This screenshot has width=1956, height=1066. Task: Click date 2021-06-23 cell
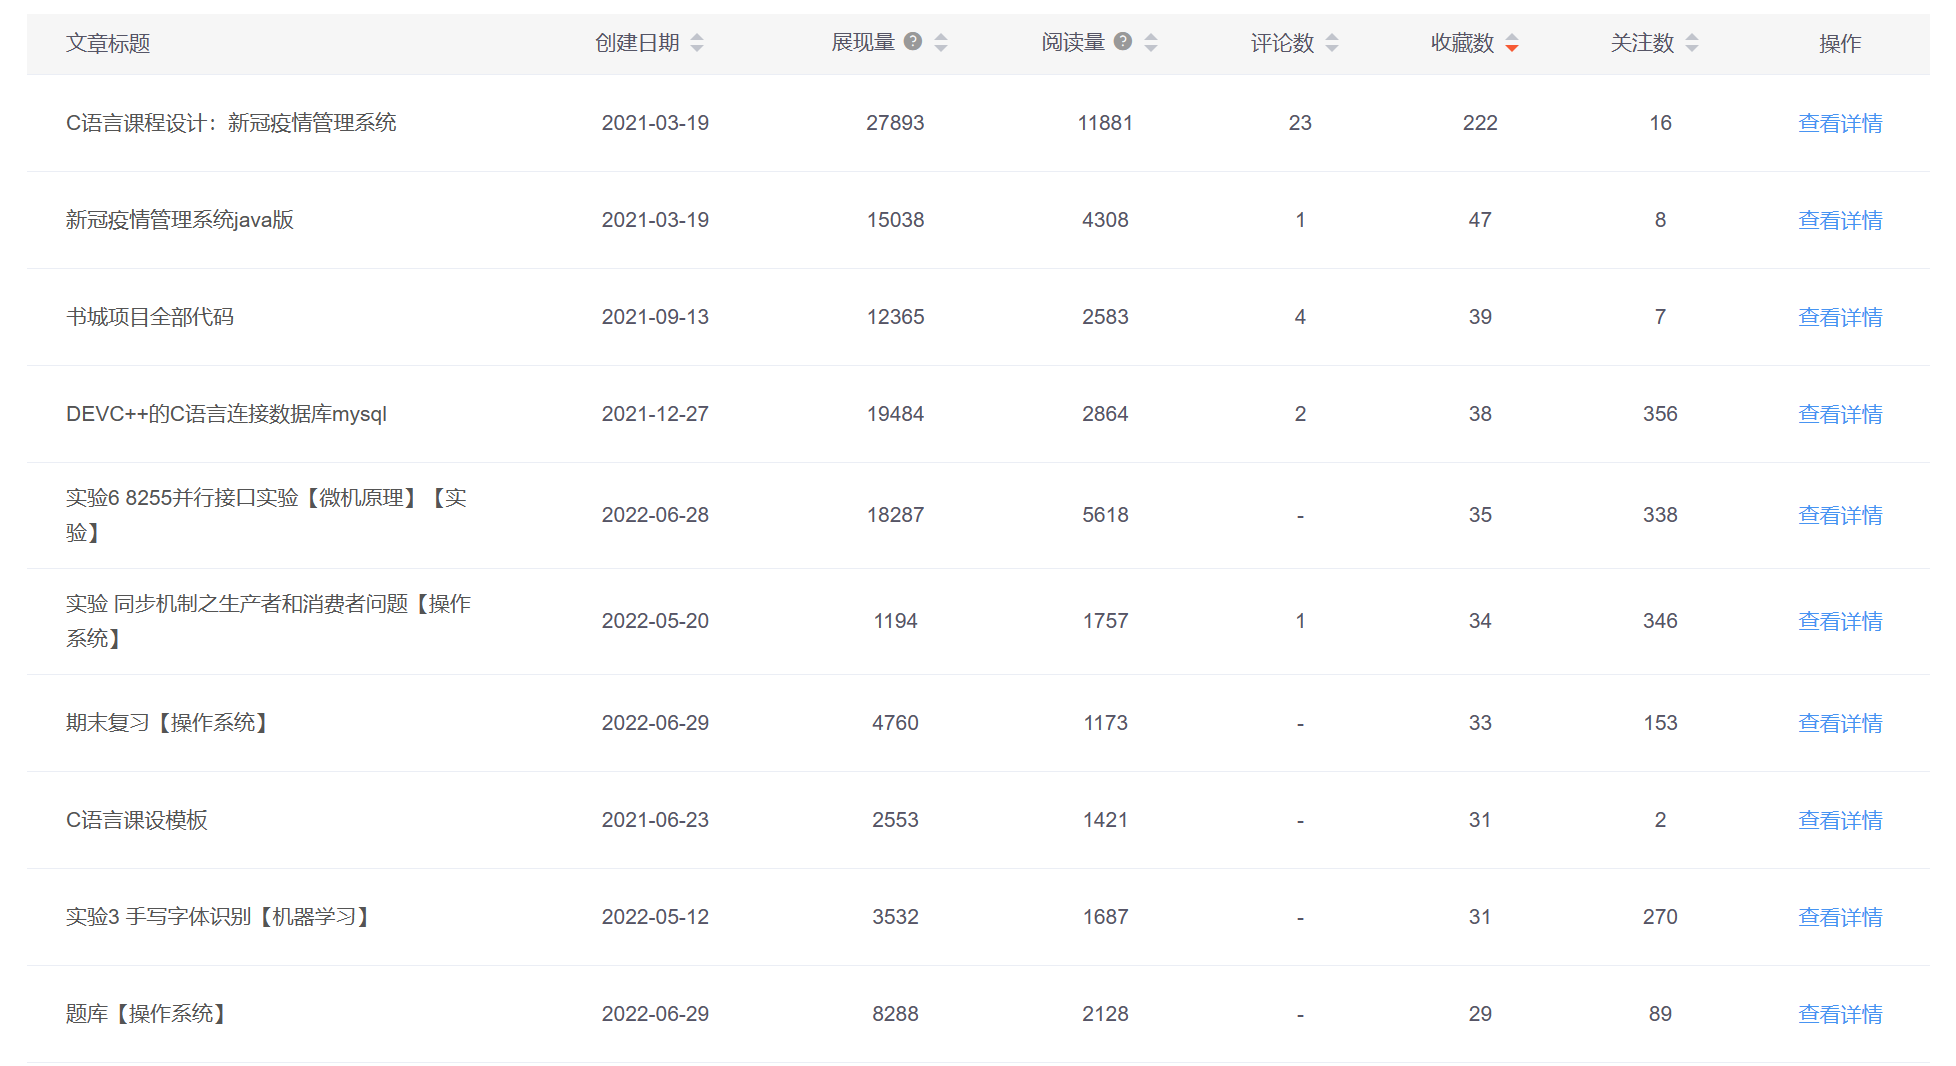pyautogui.click(x=655, y=820)
